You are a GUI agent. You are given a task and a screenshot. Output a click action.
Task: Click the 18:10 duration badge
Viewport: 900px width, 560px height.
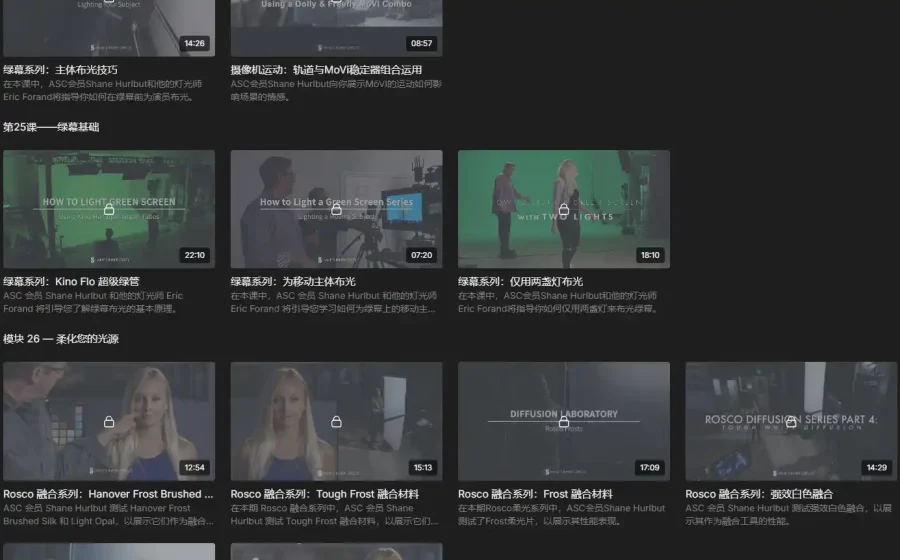[650, 255]
